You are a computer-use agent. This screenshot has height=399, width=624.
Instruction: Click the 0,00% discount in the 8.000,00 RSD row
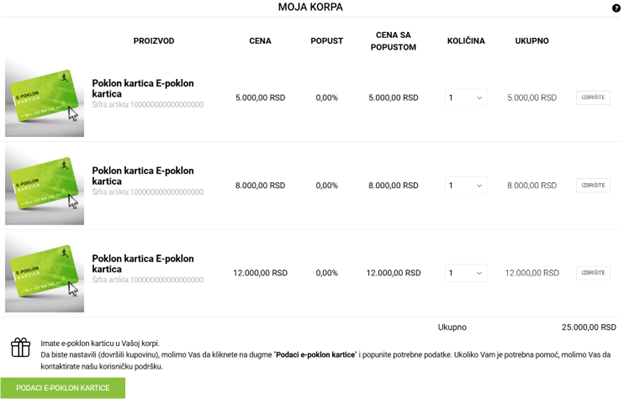coord(327,185)
